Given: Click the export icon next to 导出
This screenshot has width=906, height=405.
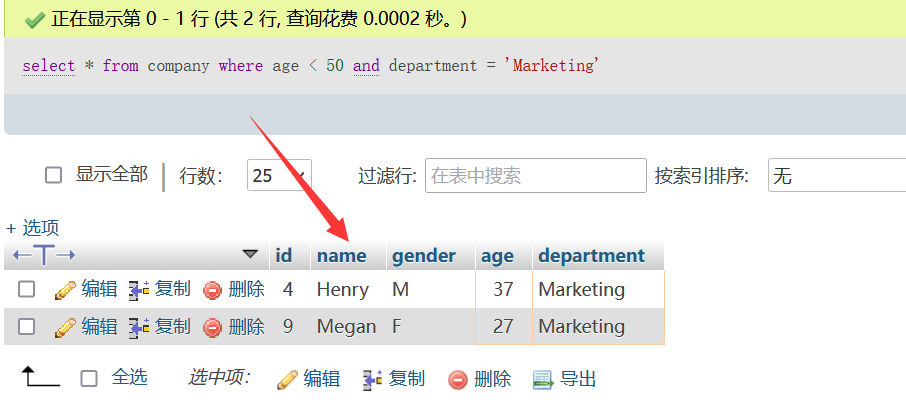Looking at the screenshot, I should [543, 380].
